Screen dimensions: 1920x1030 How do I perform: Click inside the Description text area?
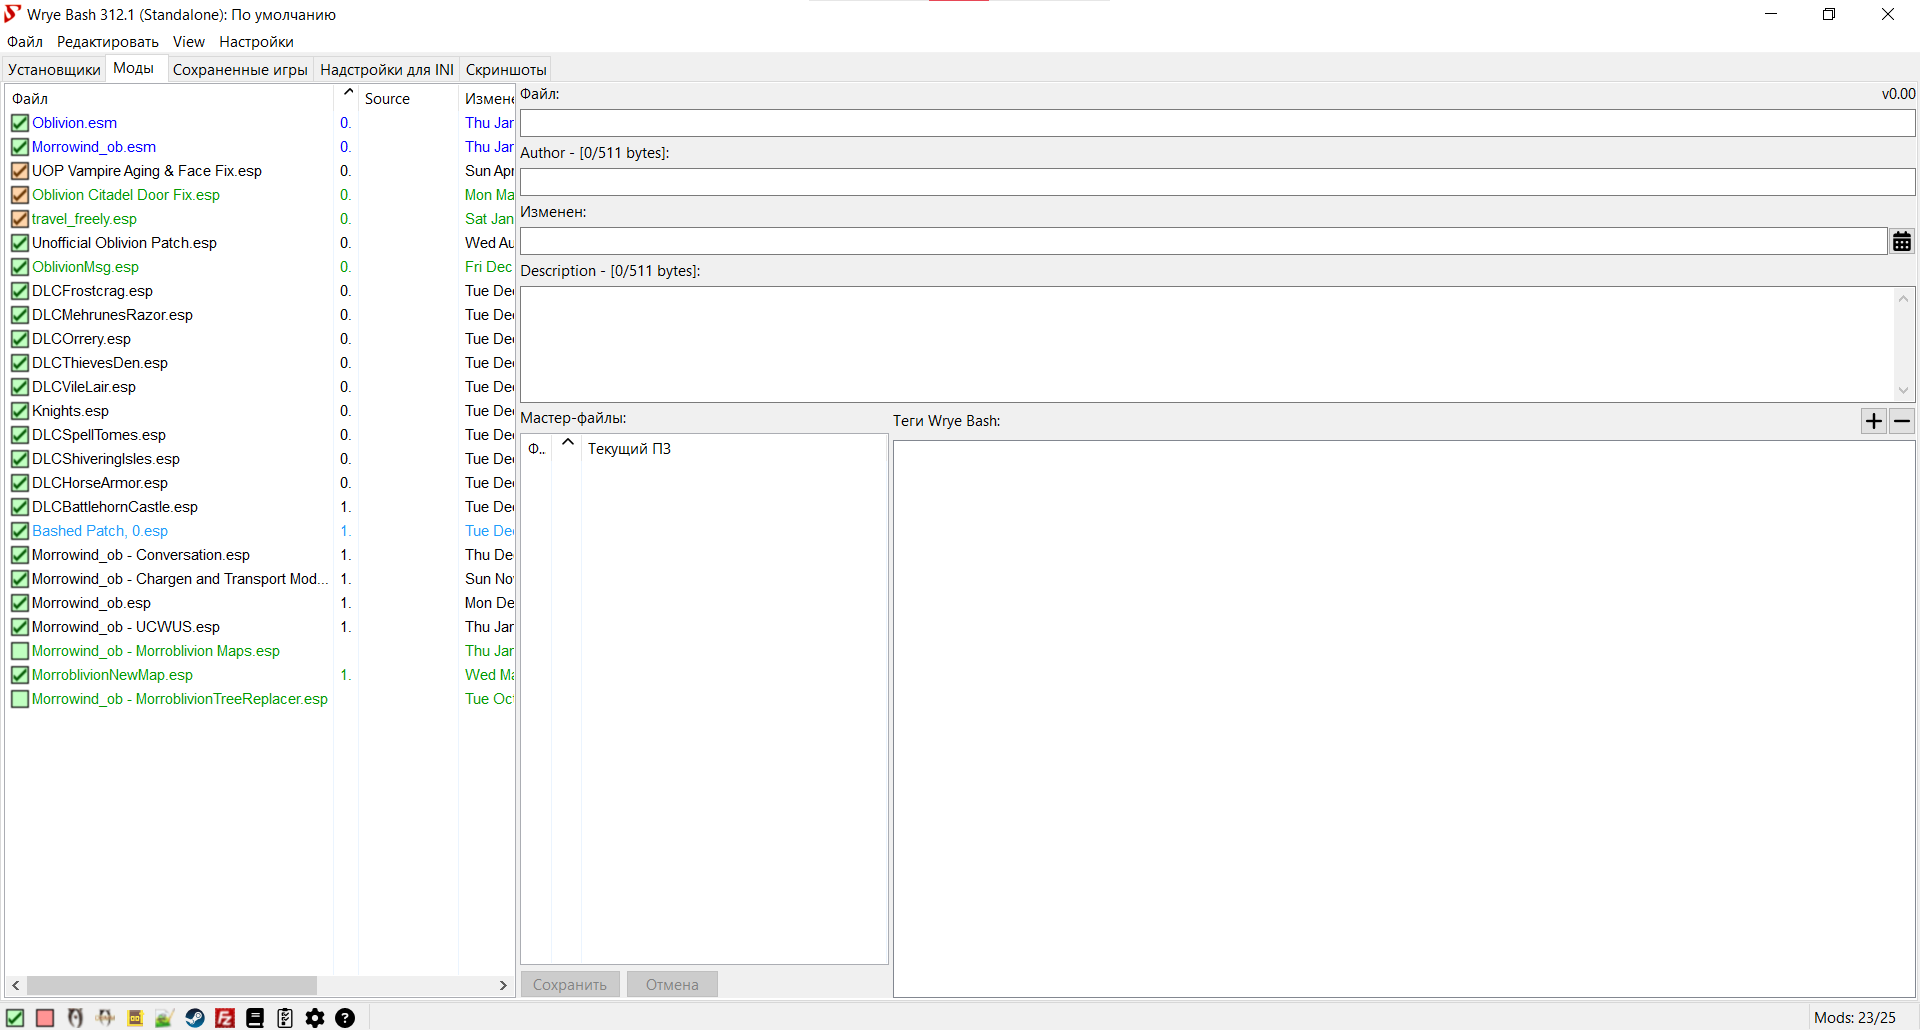pyautogui.click(x=1206, y=345)
